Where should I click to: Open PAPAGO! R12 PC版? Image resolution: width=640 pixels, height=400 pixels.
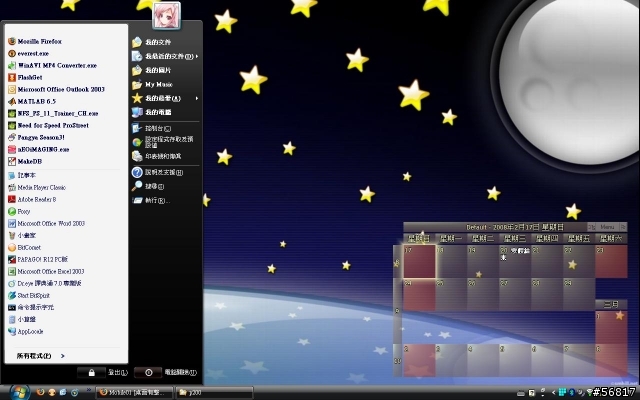38,259
